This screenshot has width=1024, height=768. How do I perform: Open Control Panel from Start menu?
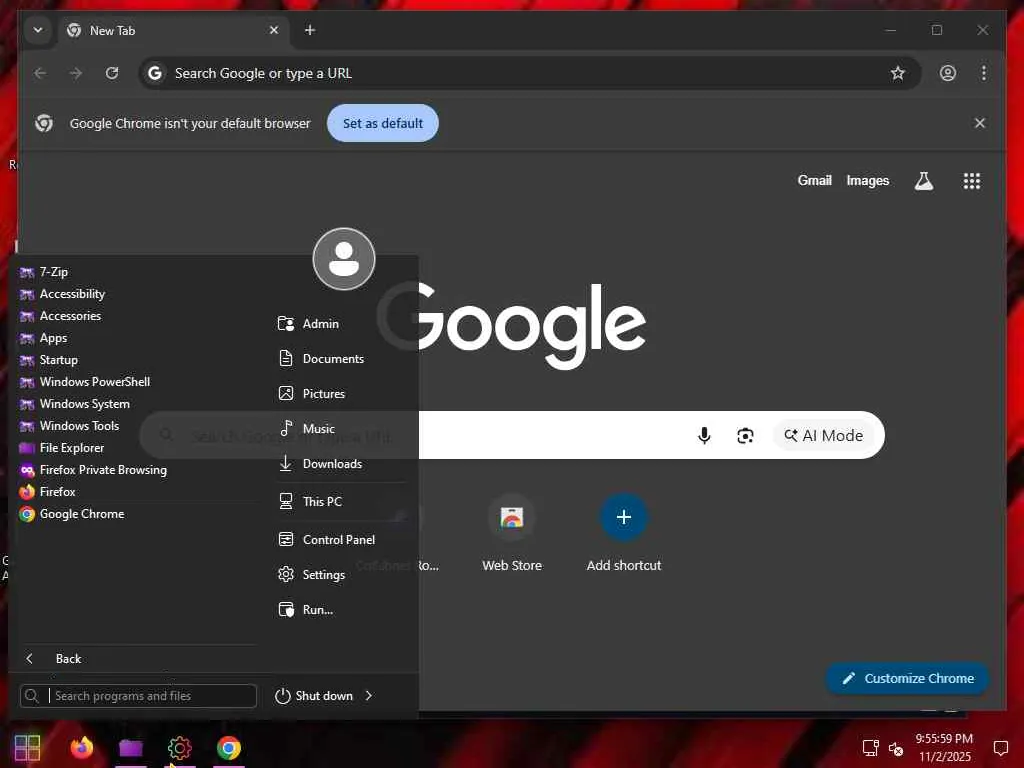pyautogui.click(x=341, y=539)
